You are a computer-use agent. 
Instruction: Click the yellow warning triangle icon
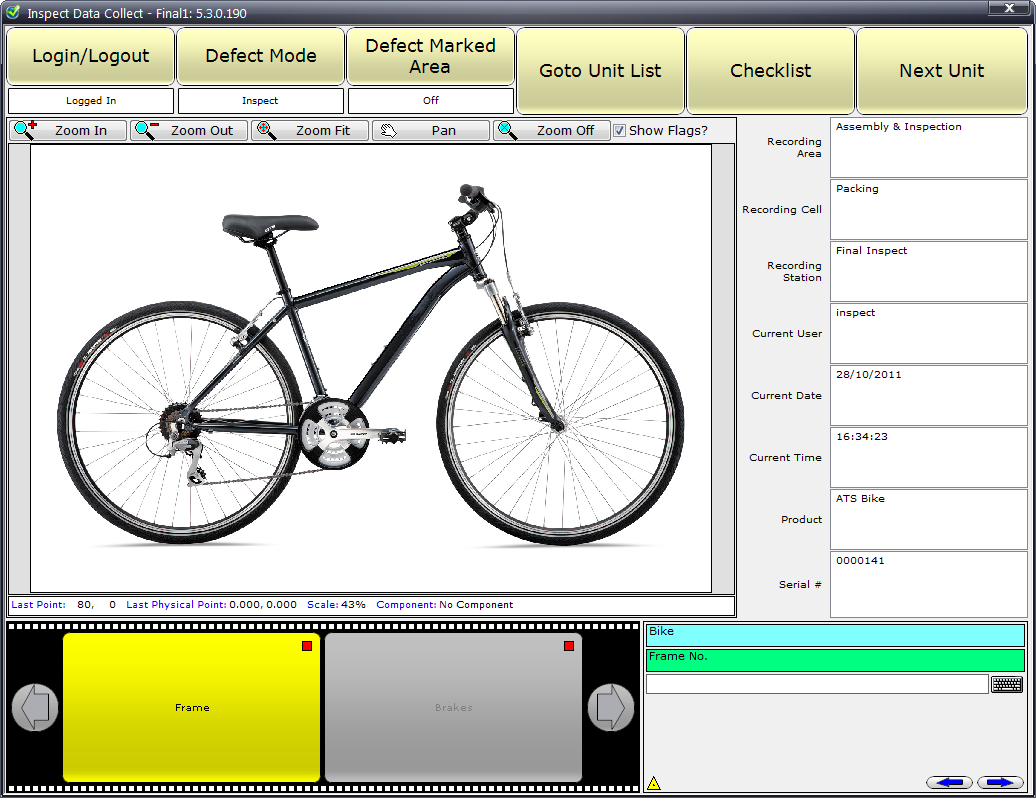tap(654, 783)
